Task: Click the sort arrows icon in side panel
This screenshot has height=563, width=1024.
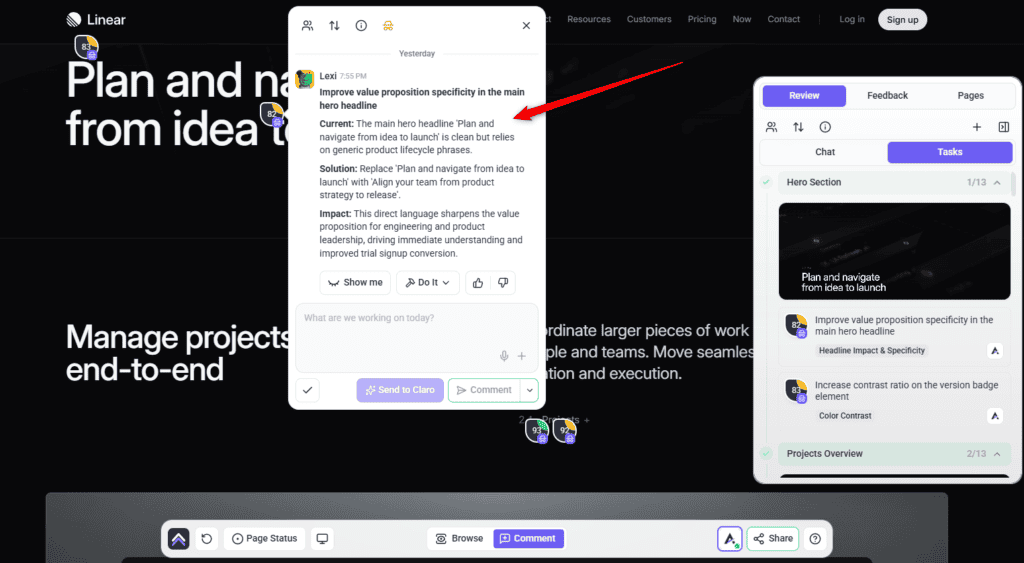Action: [798, 127]
